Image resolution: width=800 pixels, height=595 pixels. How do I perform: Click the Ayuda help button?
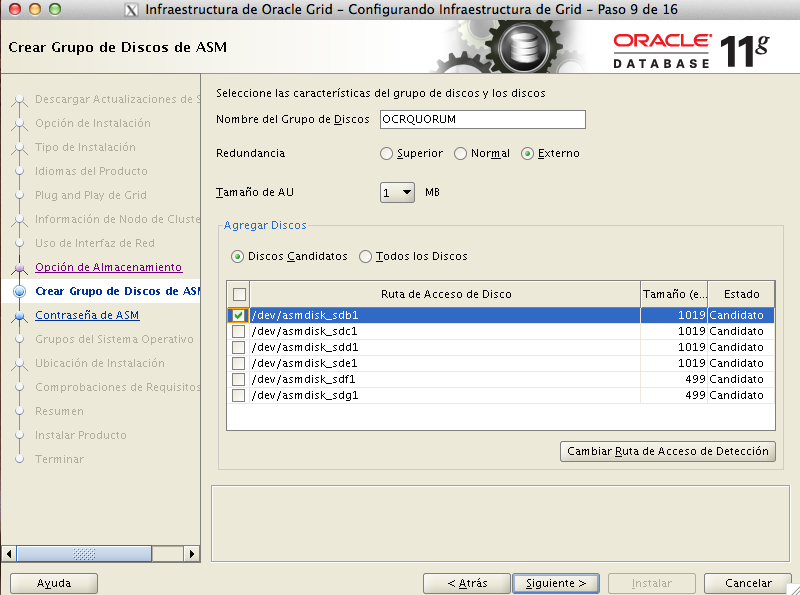54,583
